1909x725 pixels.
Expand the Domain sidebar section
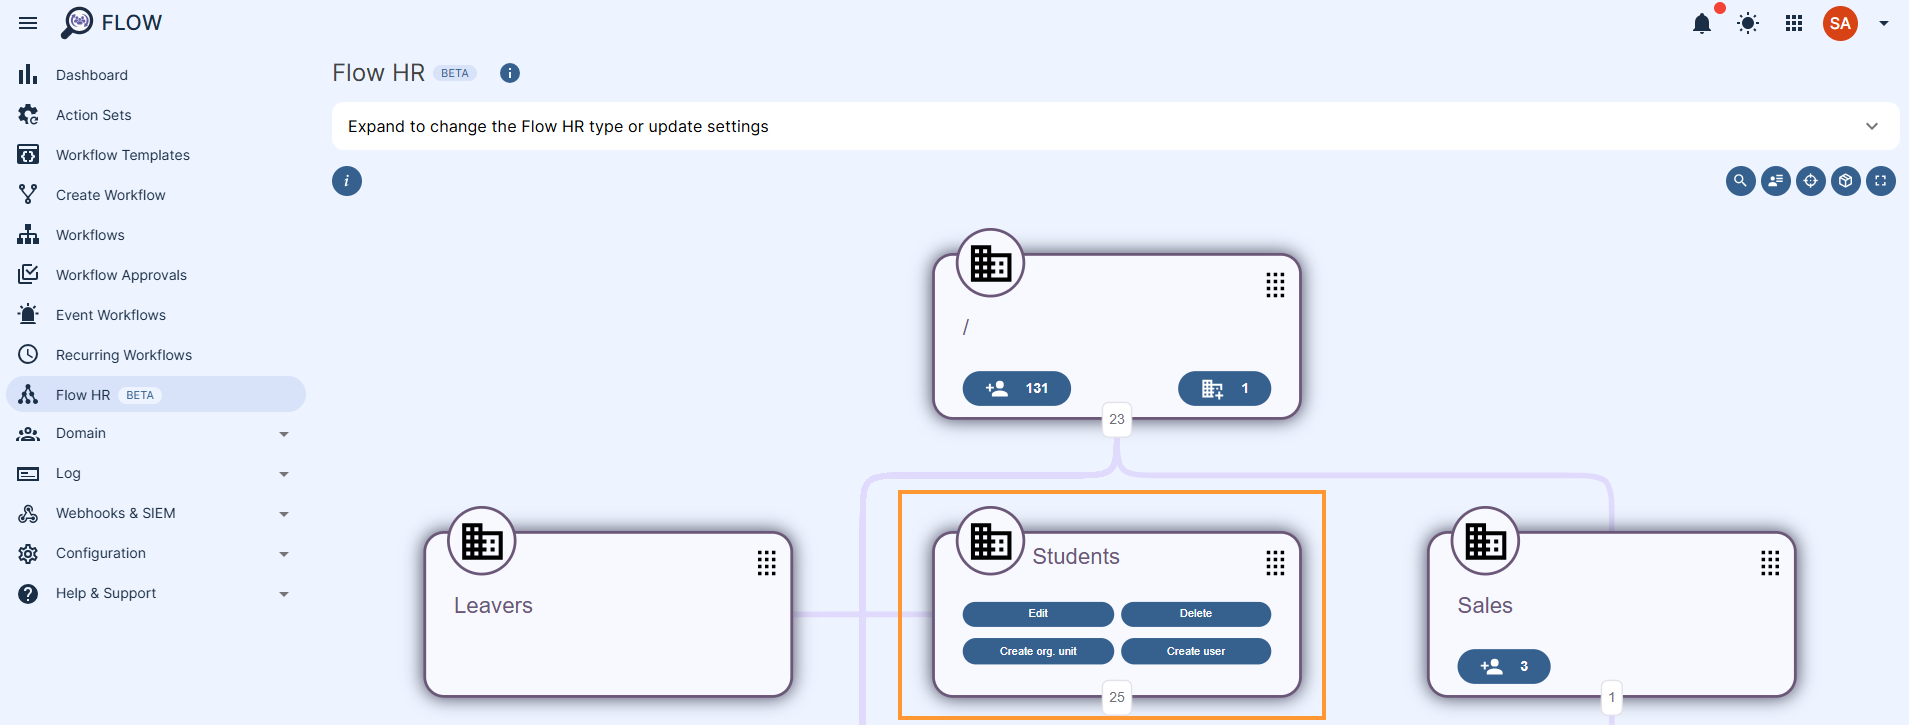point(283,434)
